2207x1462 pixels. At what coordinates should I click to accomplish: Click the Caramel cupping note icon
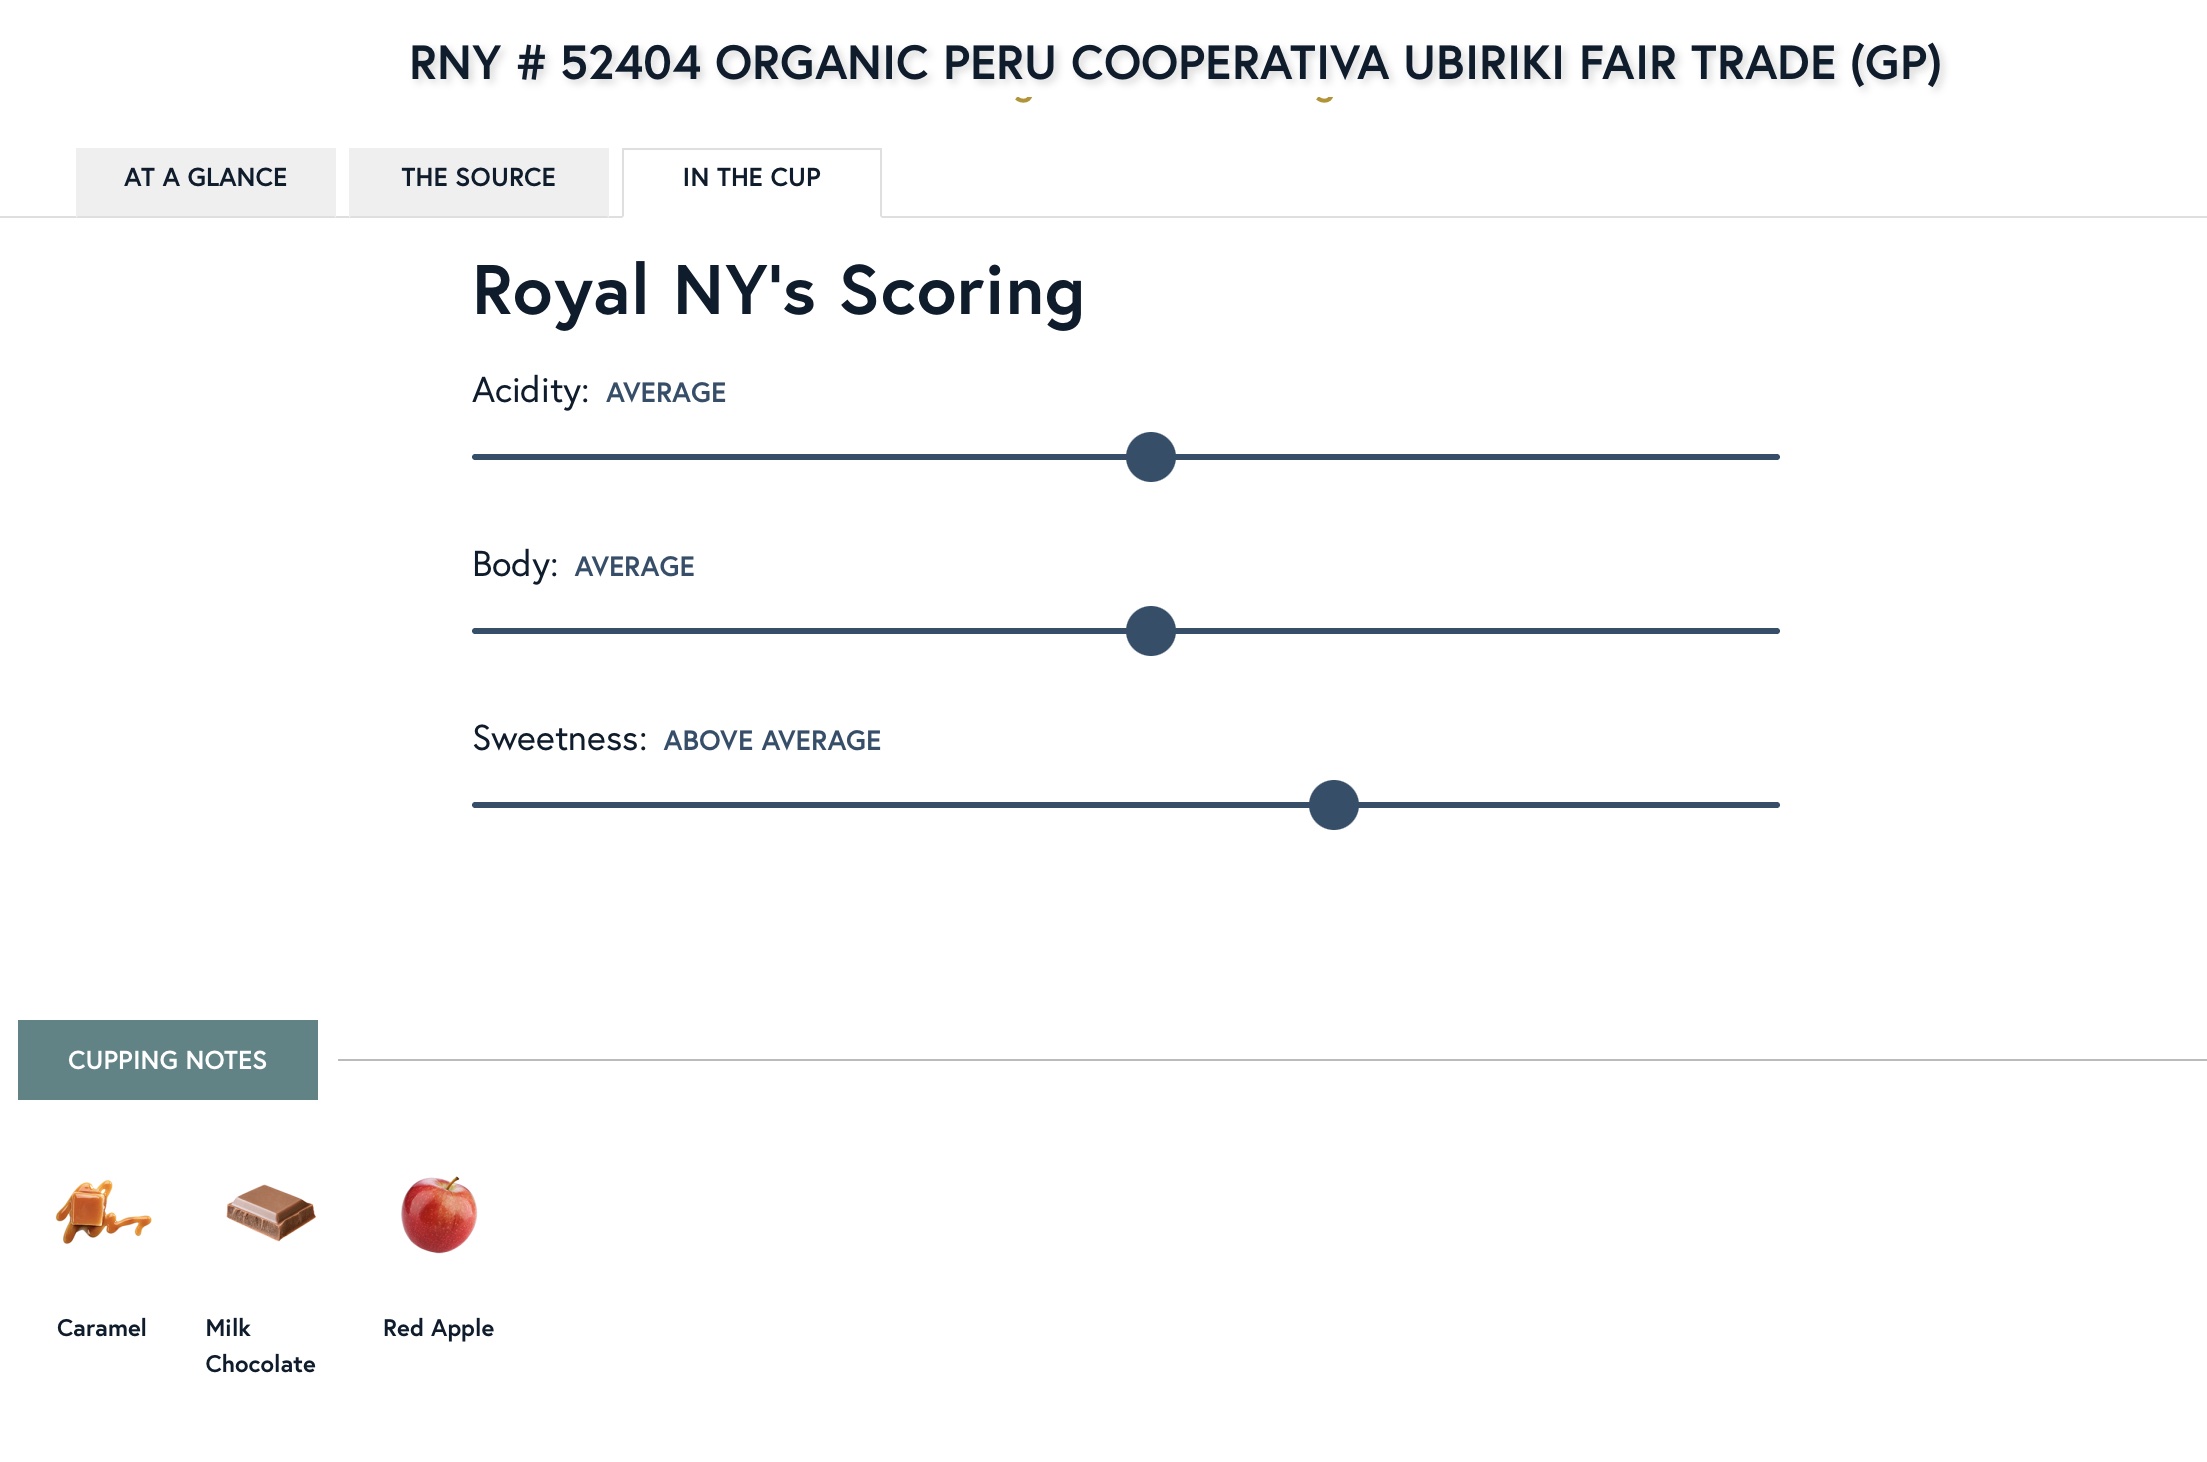click(x=103, y=1213)
